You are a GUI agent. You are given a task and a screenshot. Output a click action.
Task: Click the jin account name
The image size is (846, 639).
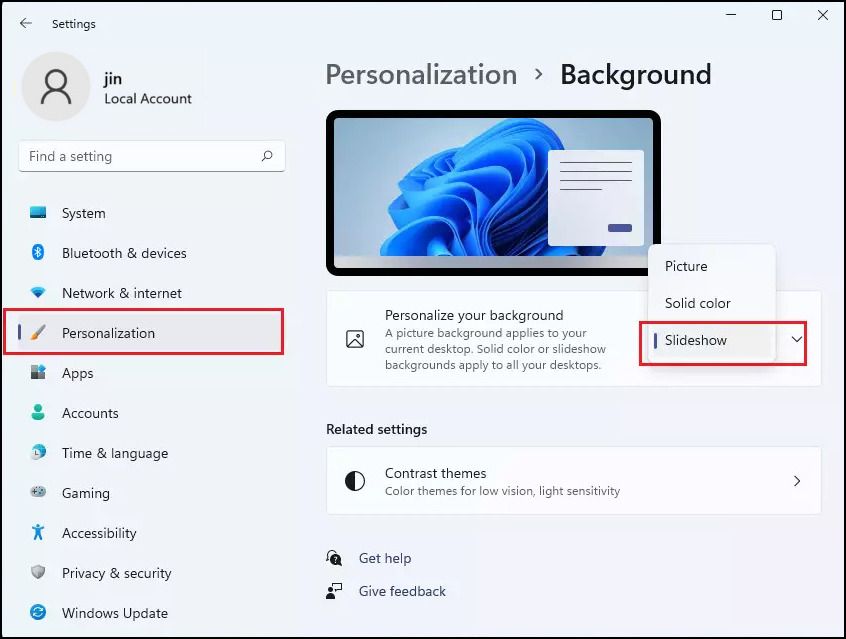coord(113,79)
